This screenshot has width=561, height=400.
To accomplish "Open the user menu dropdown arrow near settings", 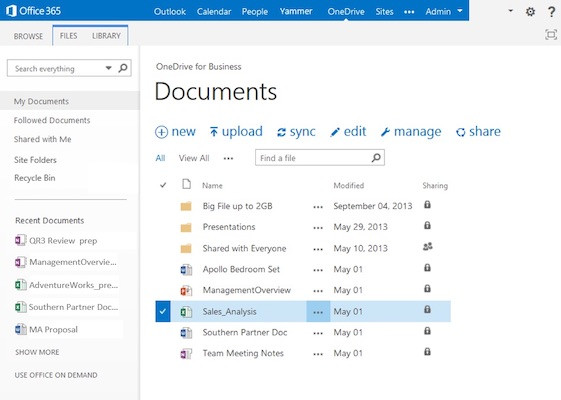I will (x=511, y=11).
